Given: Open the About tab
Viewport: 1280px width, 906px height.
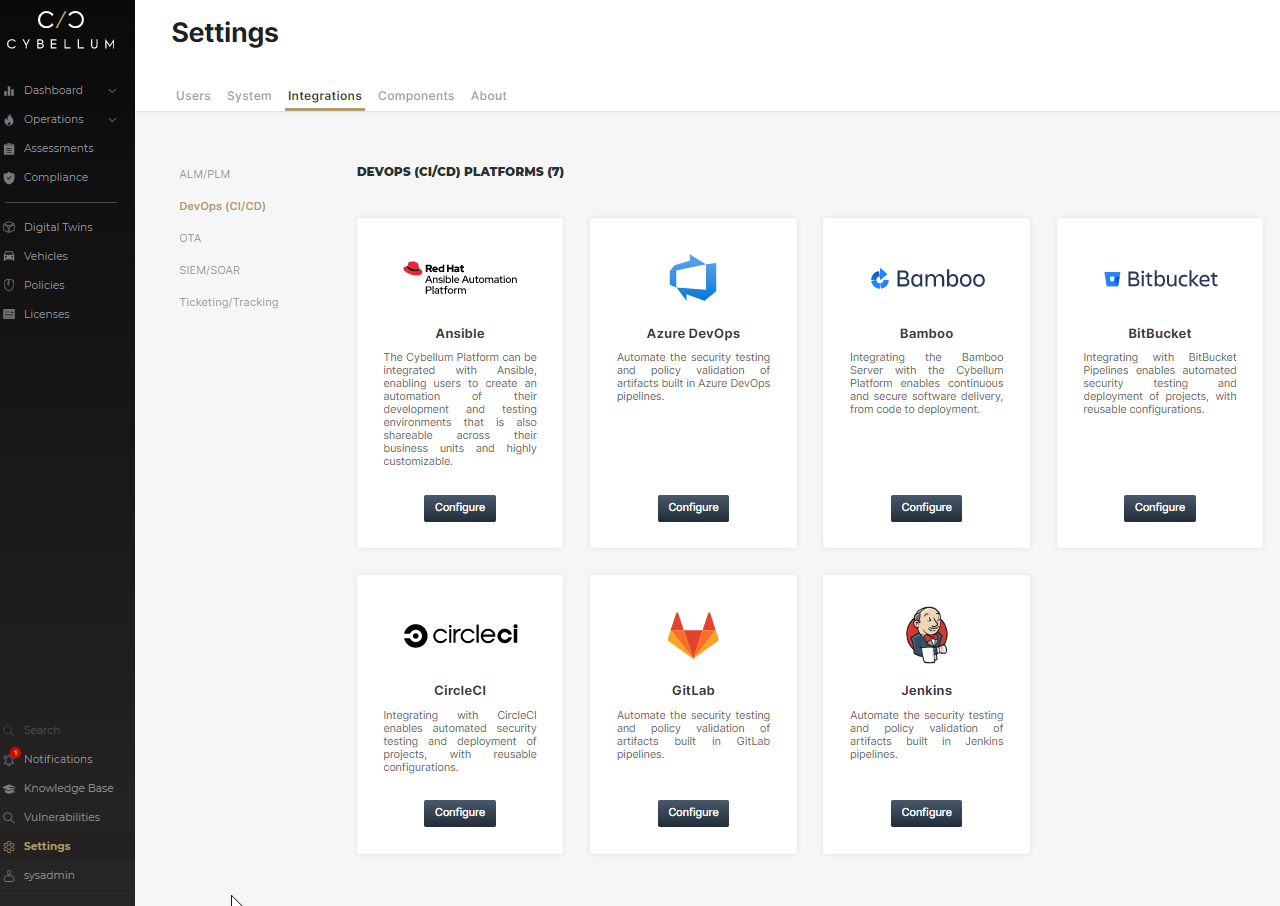Looking at the screenshot, I should pos(488,95).
